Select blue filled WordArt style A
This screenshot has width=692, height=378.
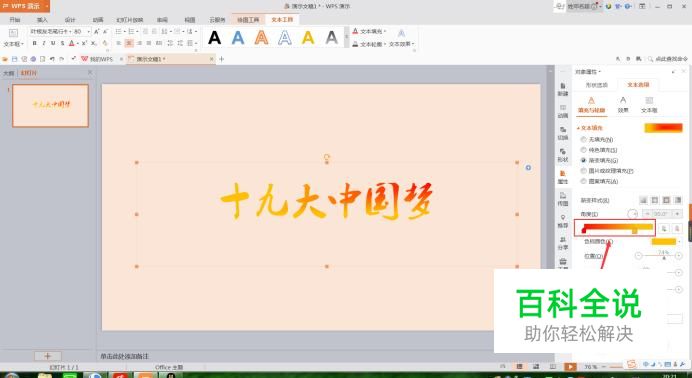[x=238, y=38]
